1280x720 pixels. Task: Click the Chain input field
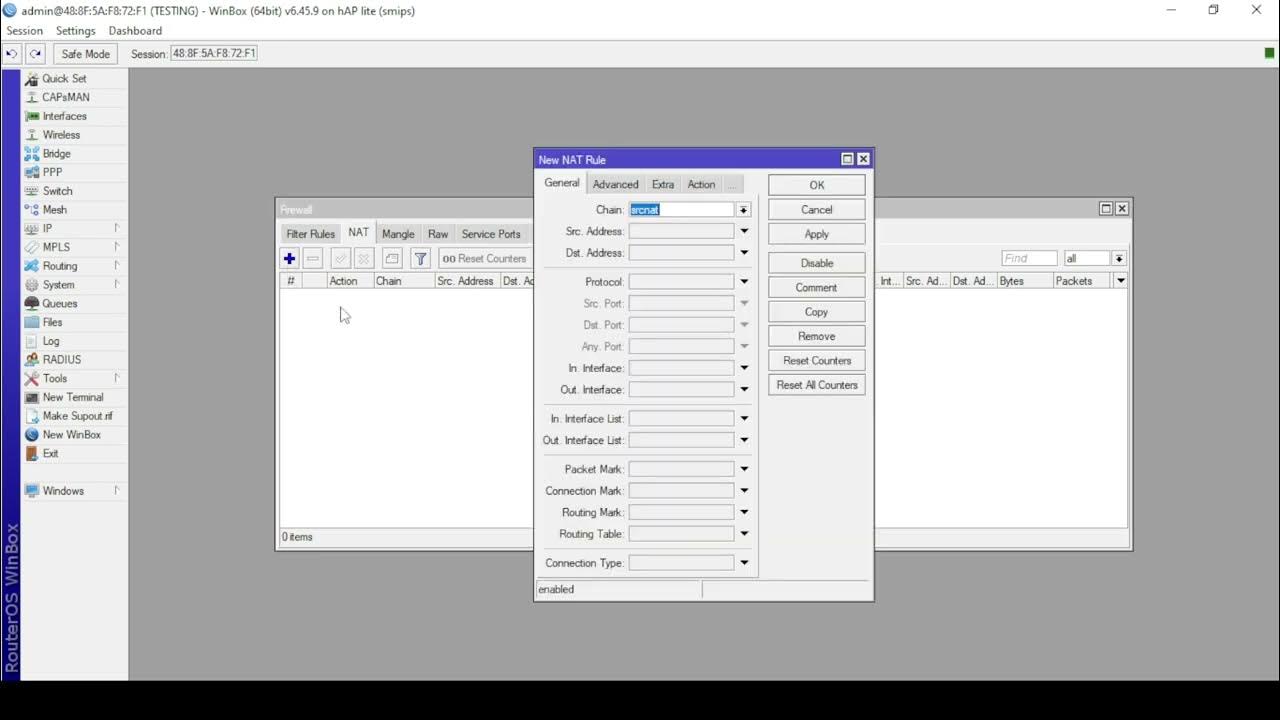(682, 210)
